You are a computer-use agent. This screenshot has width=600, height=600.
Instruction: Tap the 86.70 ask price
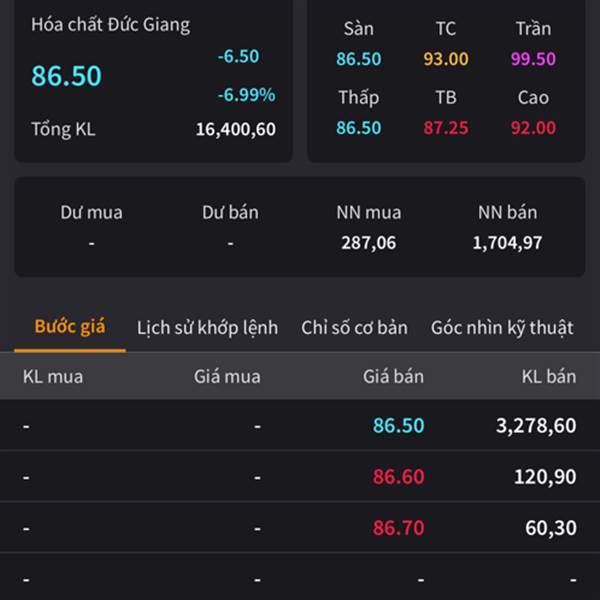click(398, 528)
